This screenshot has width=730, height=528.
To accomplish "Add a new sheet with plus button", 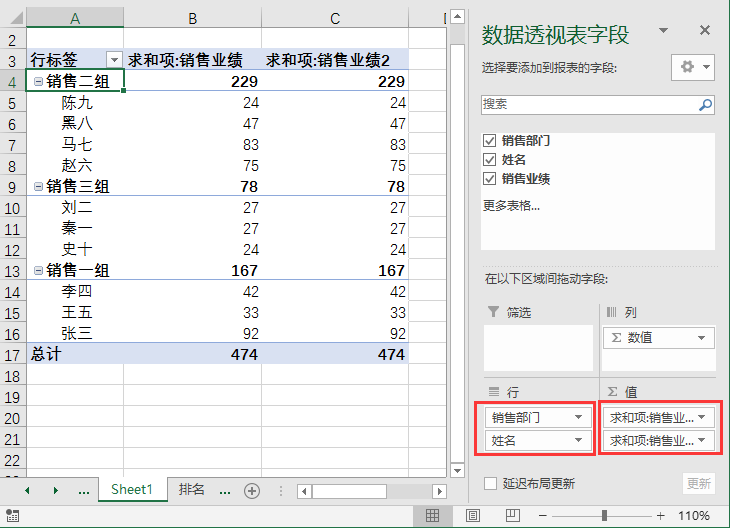I will pyautogui.click(x=252, y=491).
